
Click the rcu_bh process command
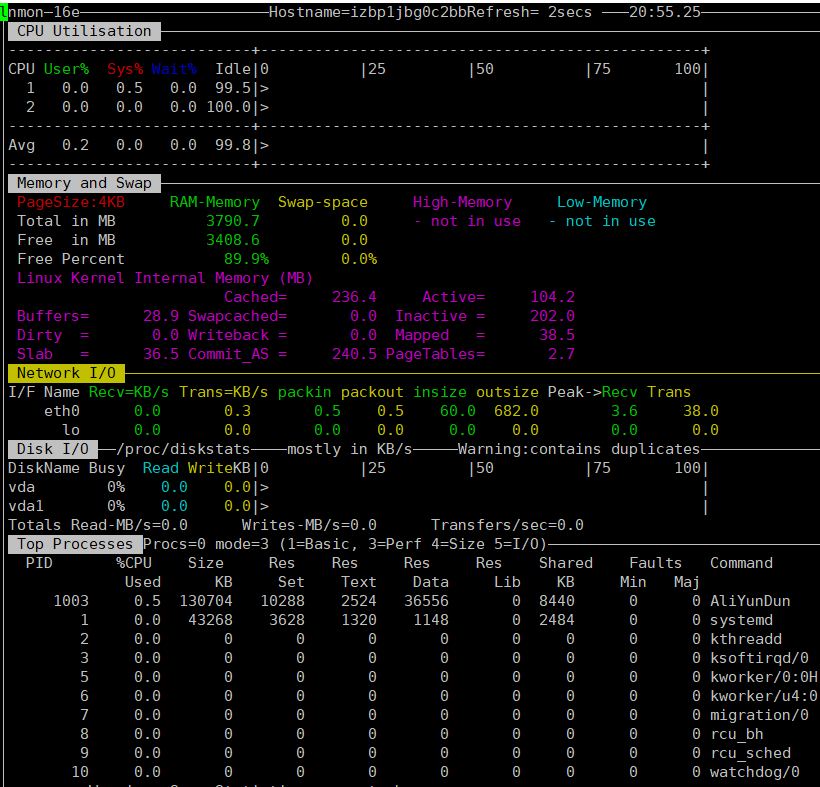(736, 734)
